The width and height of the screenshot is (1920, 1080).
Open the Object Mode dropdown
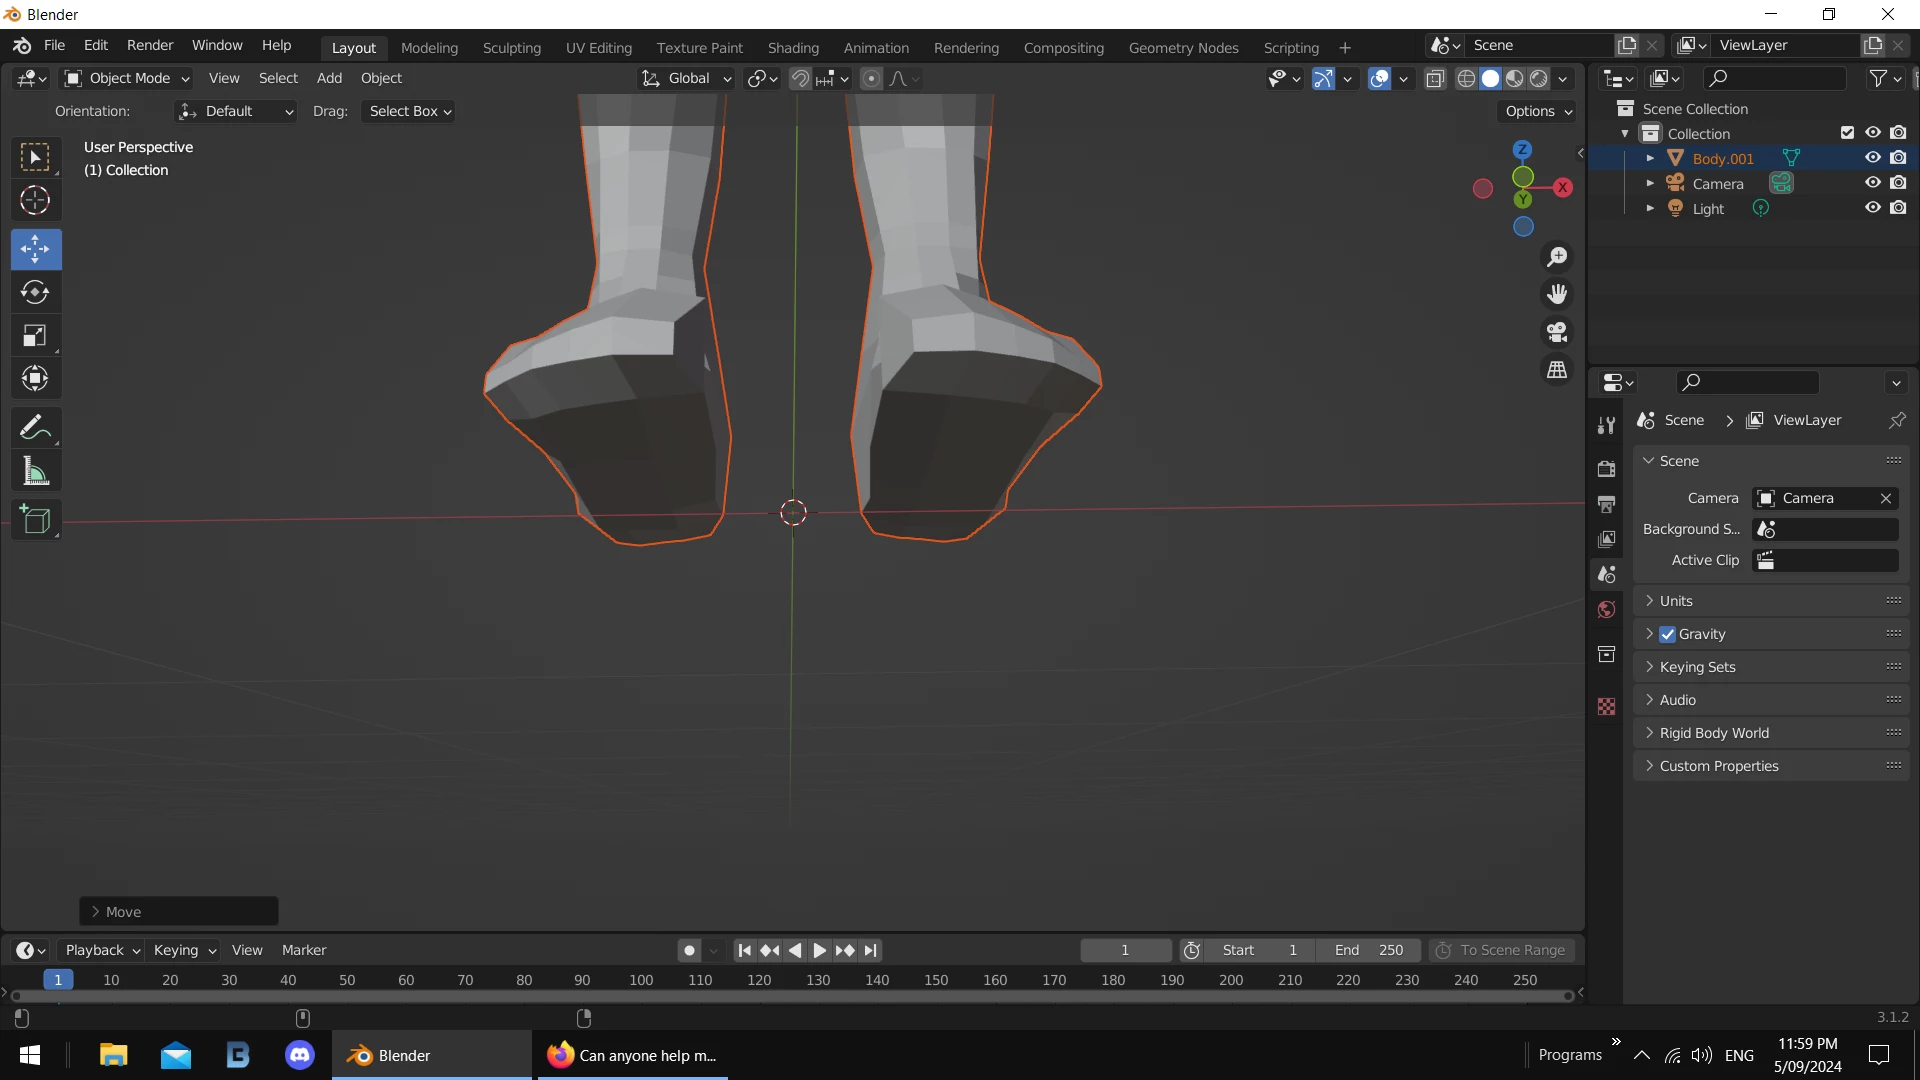[x=127, y=78]
